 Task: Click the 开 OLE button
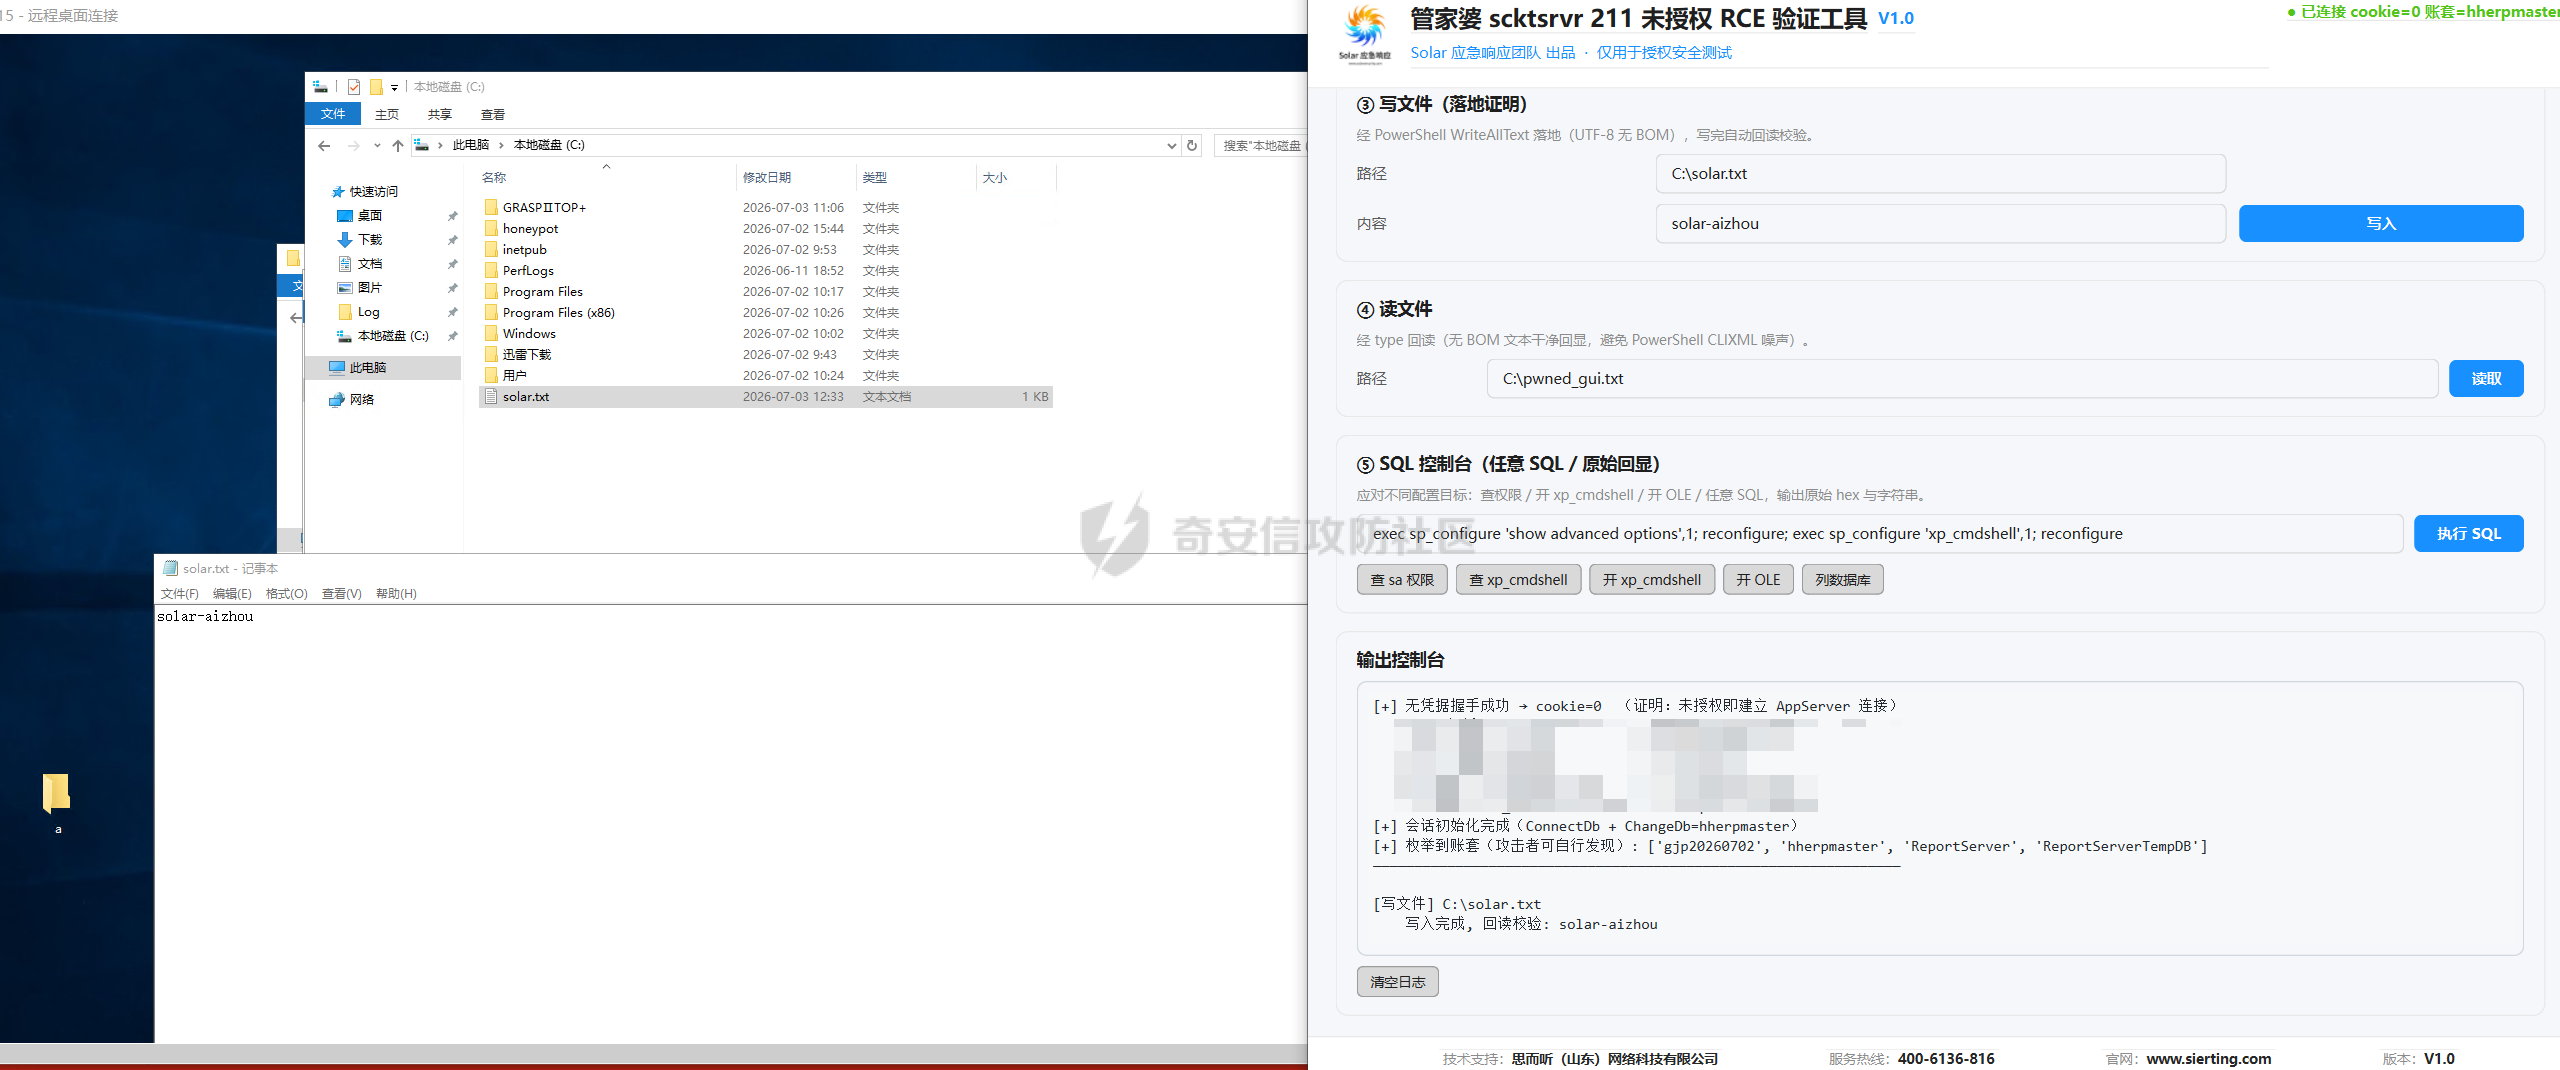pos(1758,580)
